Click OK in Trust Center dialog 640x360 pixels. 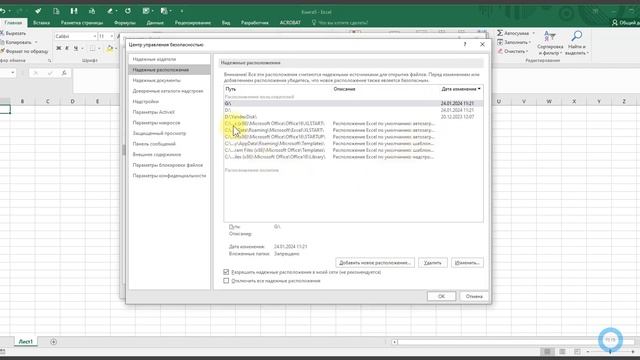tap(441, 296)
